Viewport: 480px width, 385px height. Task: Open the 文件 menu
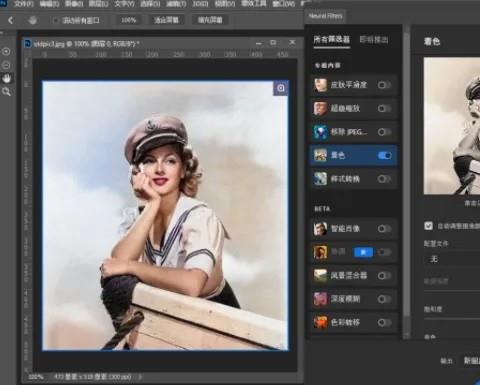pos(23,4)
